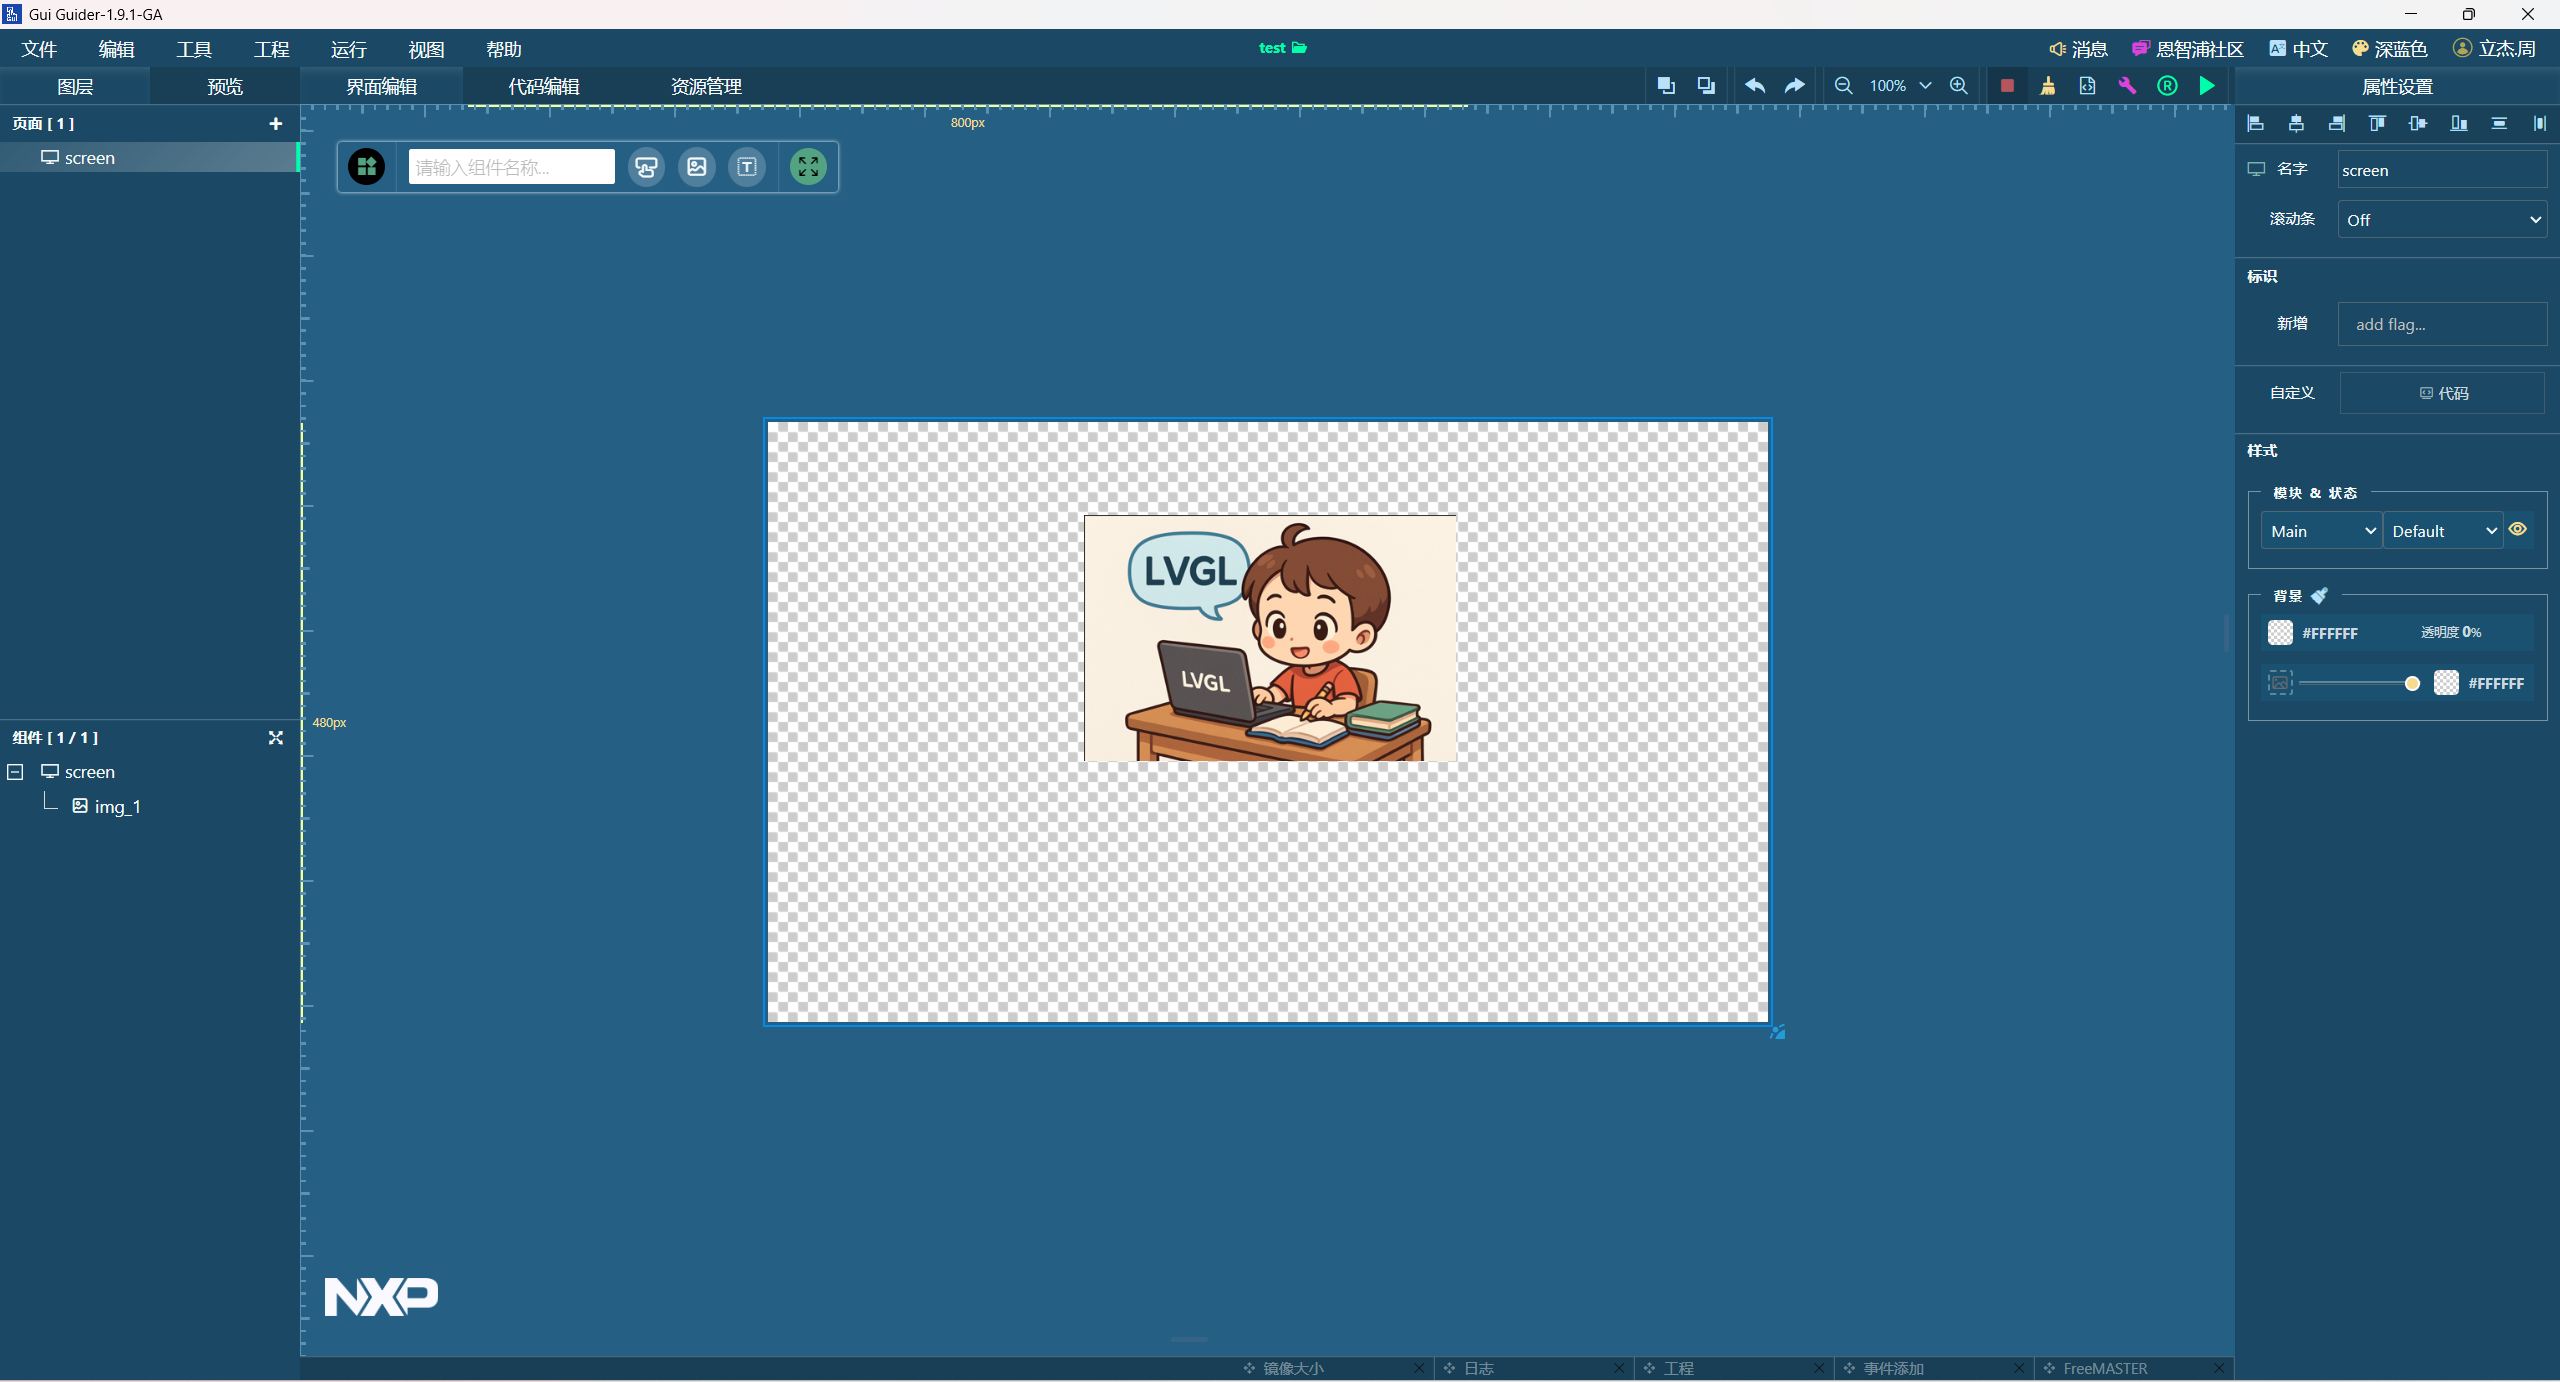Align selected widget to bottom edge
This screenshot has height=1382, width=2560.
click(2459, 123)
